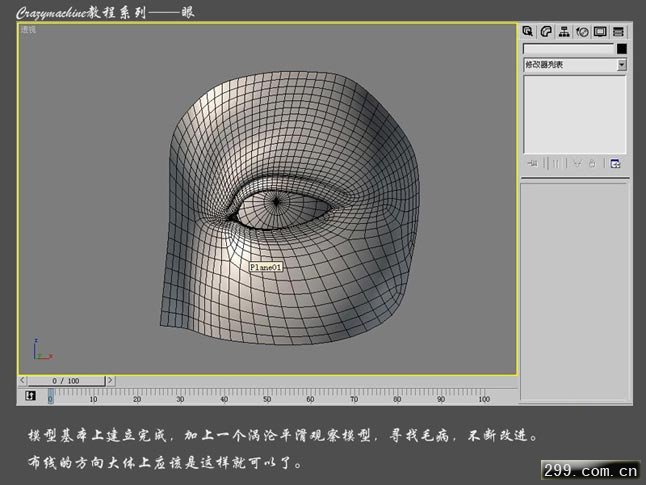Click the Plane01 object tooltip label
The image size is (646, 485).
tap(266, 267)
